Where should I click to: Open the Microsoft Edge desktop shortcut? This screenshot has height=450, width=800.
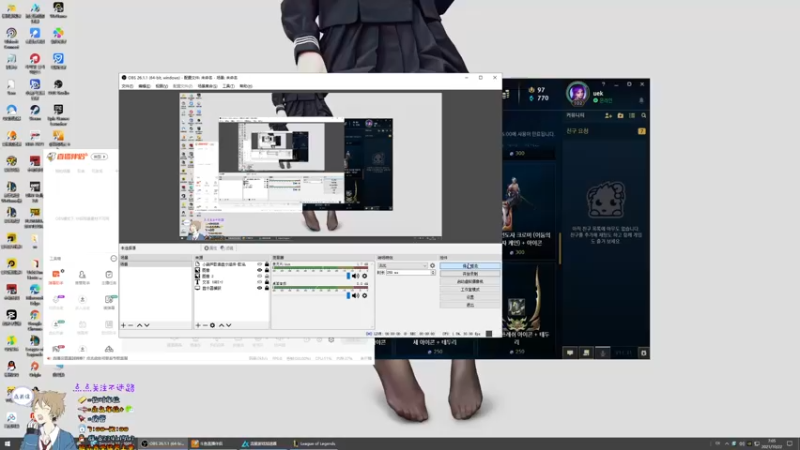35,293
